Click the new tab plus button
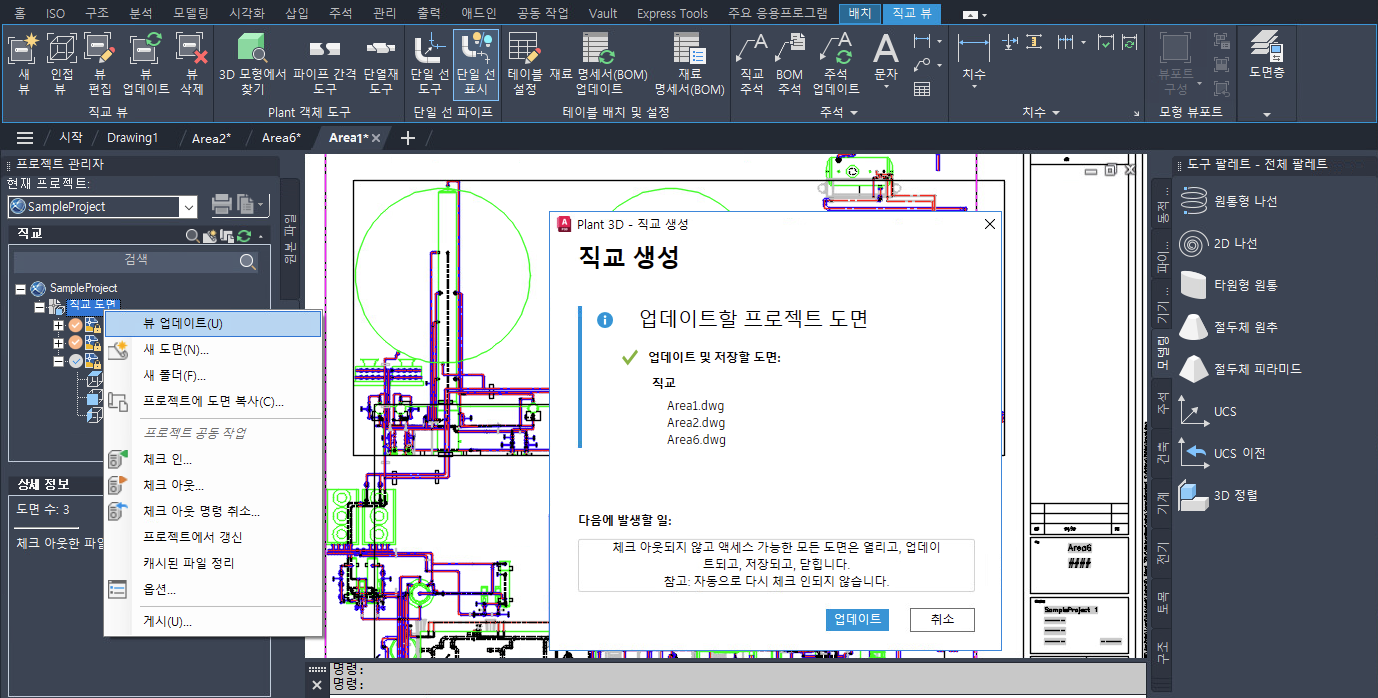This screenshot has height=698, width=1378. [407, 138]
